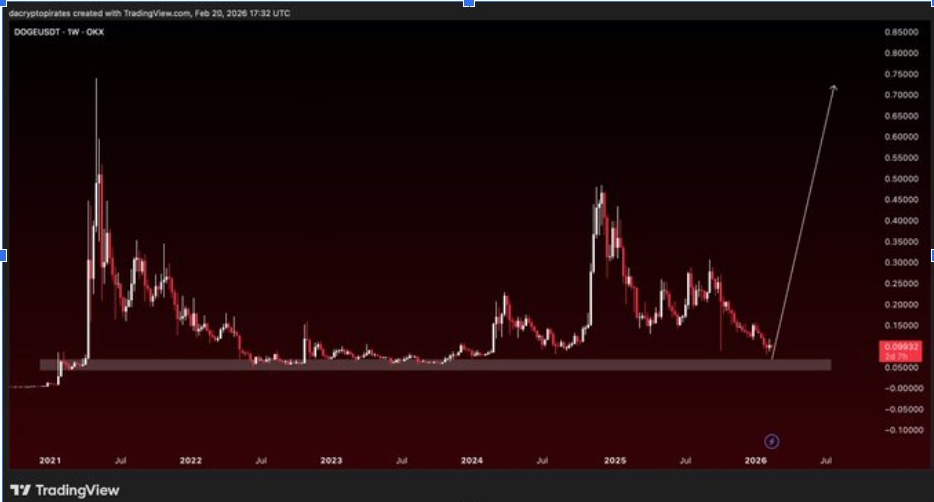Click the 2023 time axis label

point(331,460)
